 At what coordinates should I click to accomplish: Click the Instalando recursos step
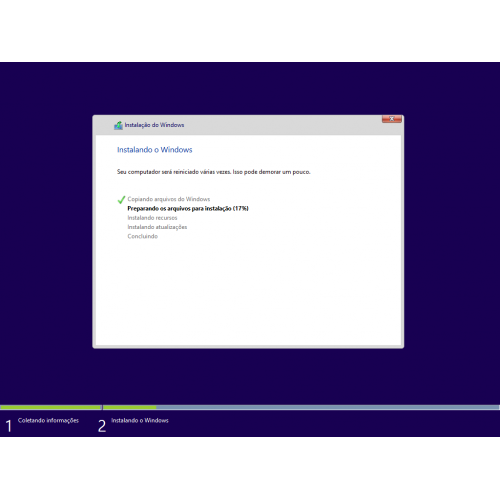tap(152, 218)
